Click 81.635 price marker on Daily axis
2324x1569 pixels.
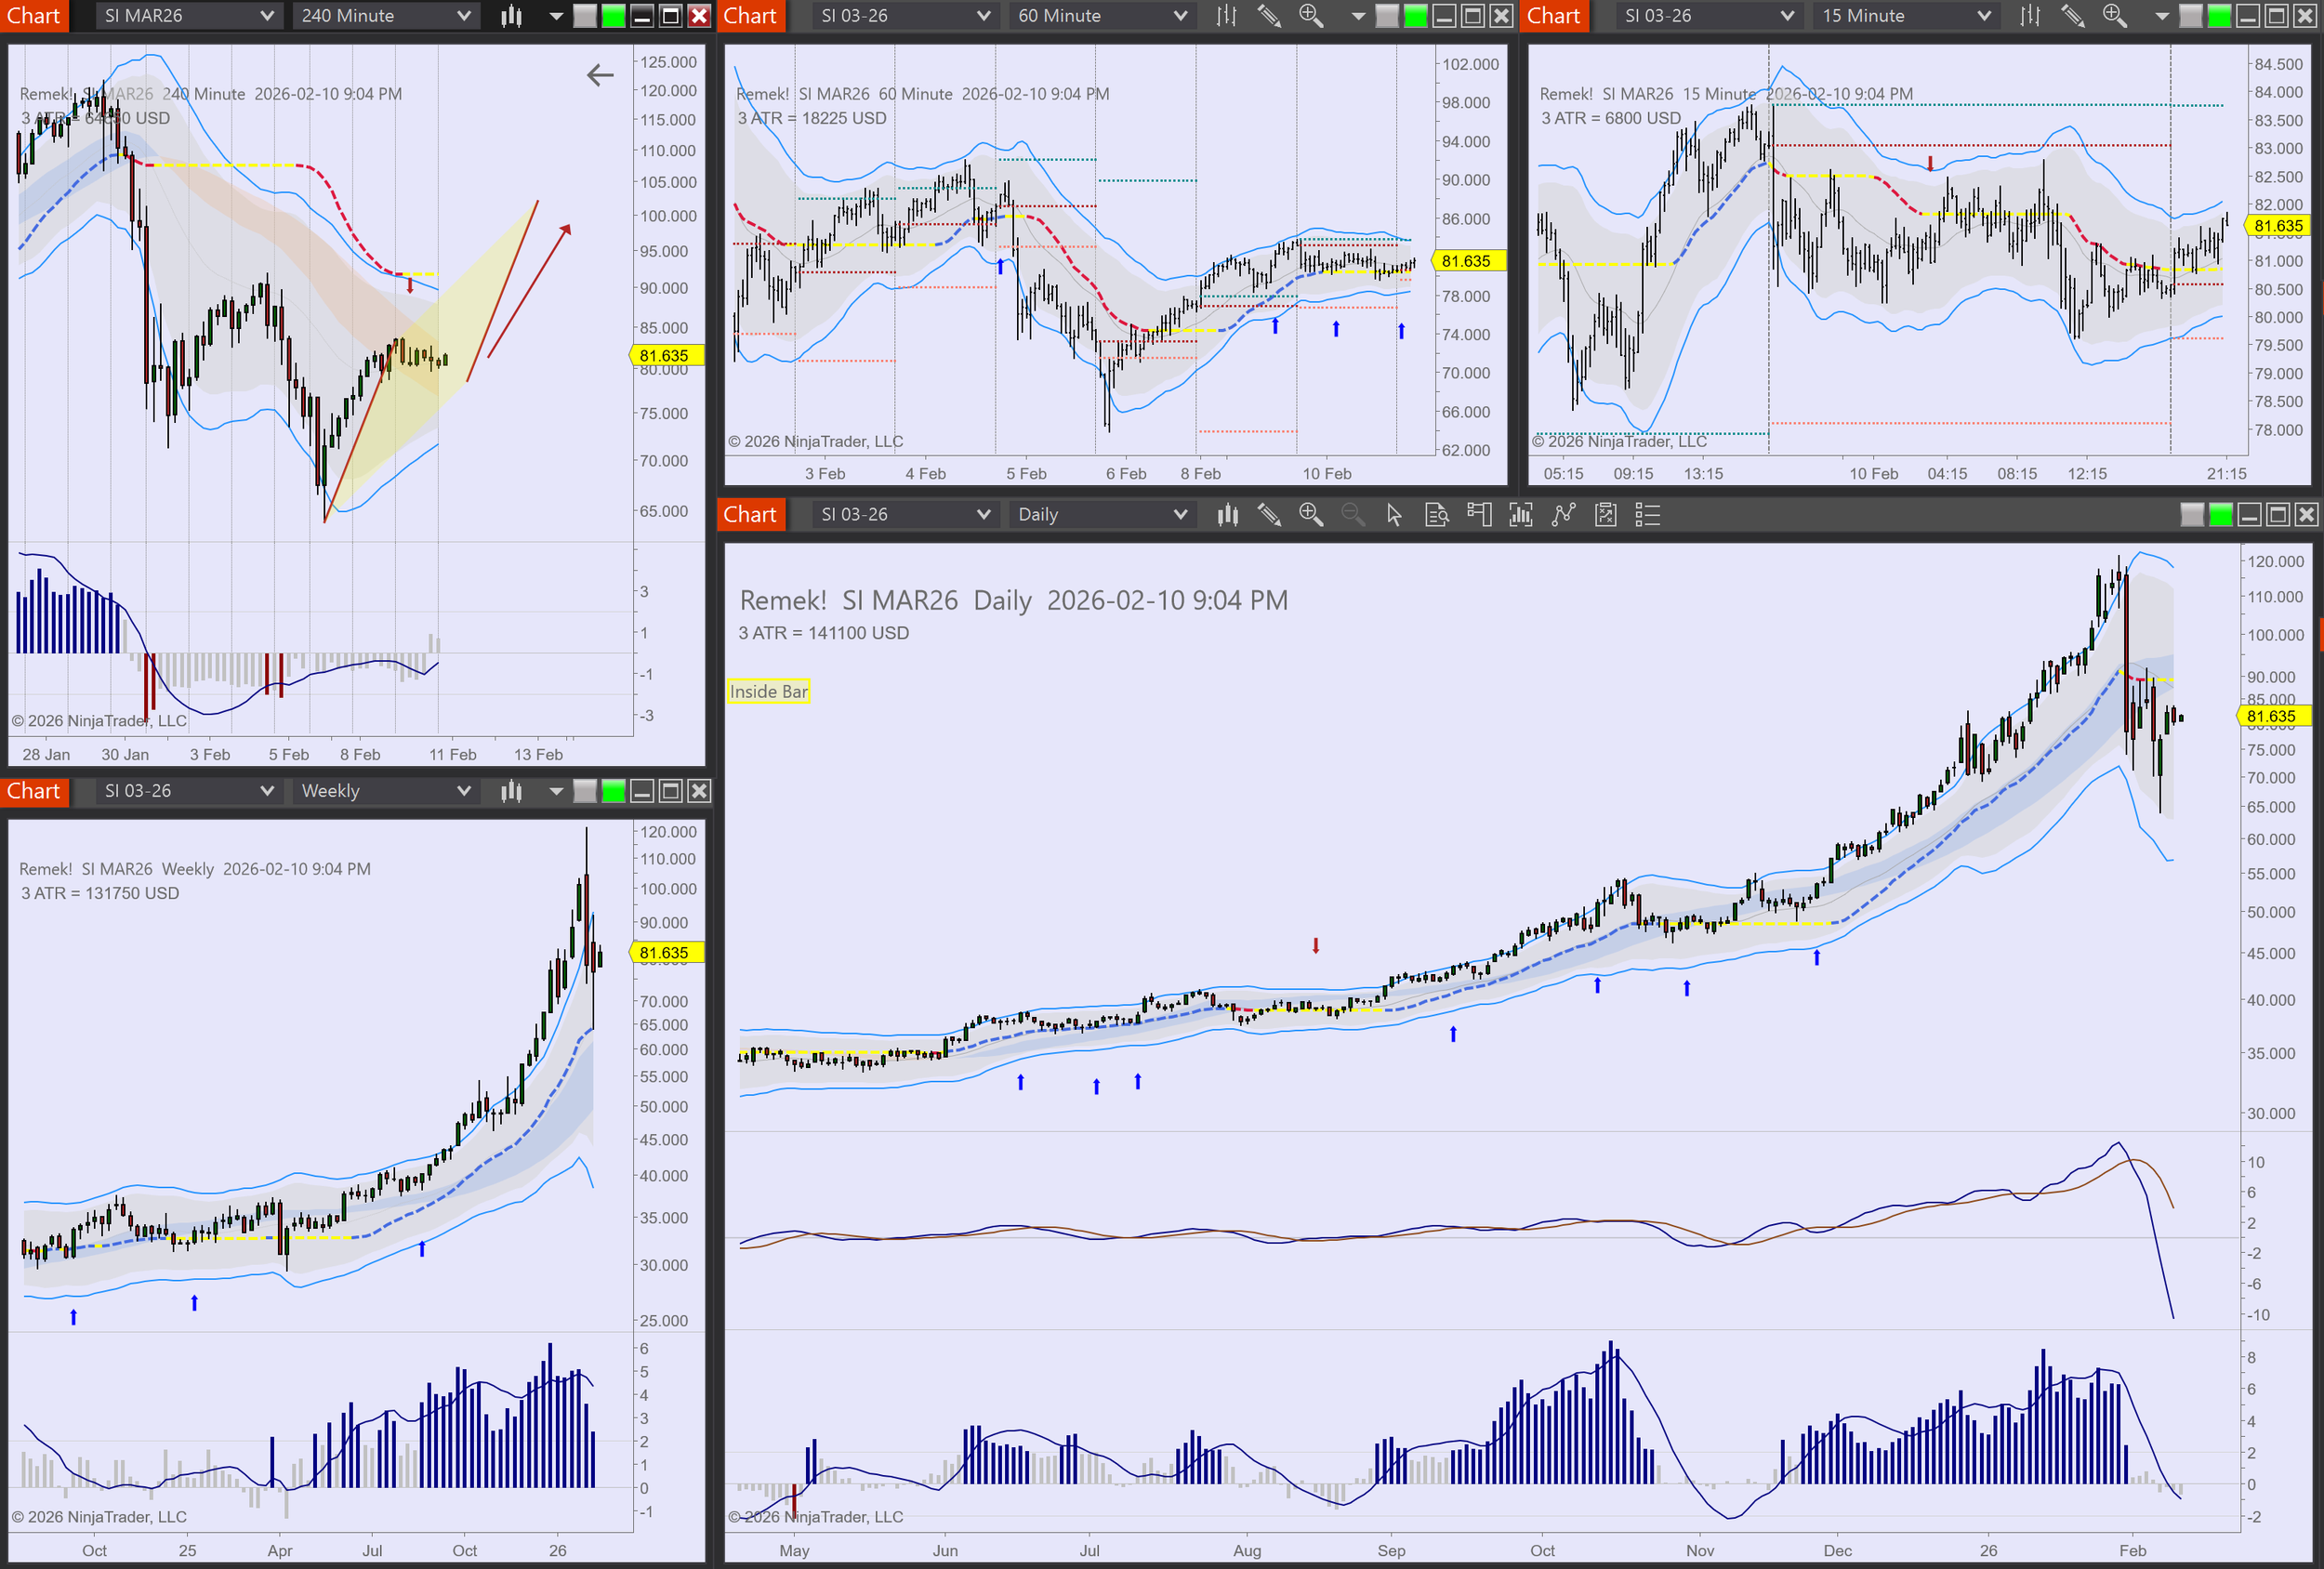(2271, 716)
